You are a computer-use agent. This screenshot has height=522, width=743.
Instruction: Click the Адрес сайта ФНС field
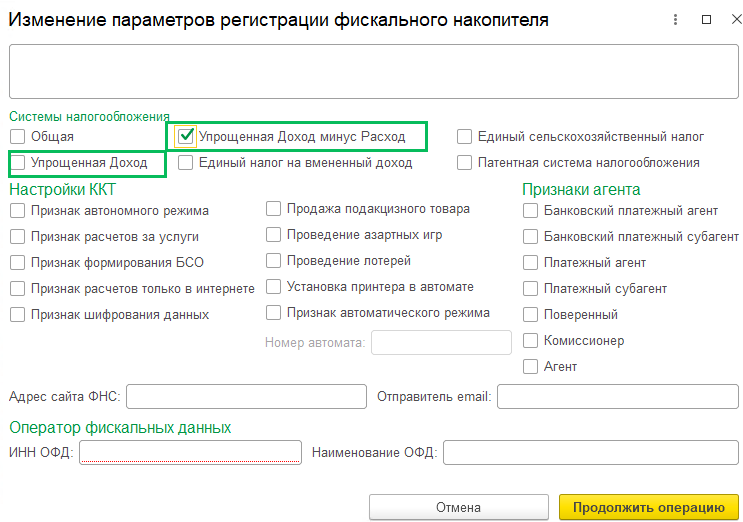245,397
